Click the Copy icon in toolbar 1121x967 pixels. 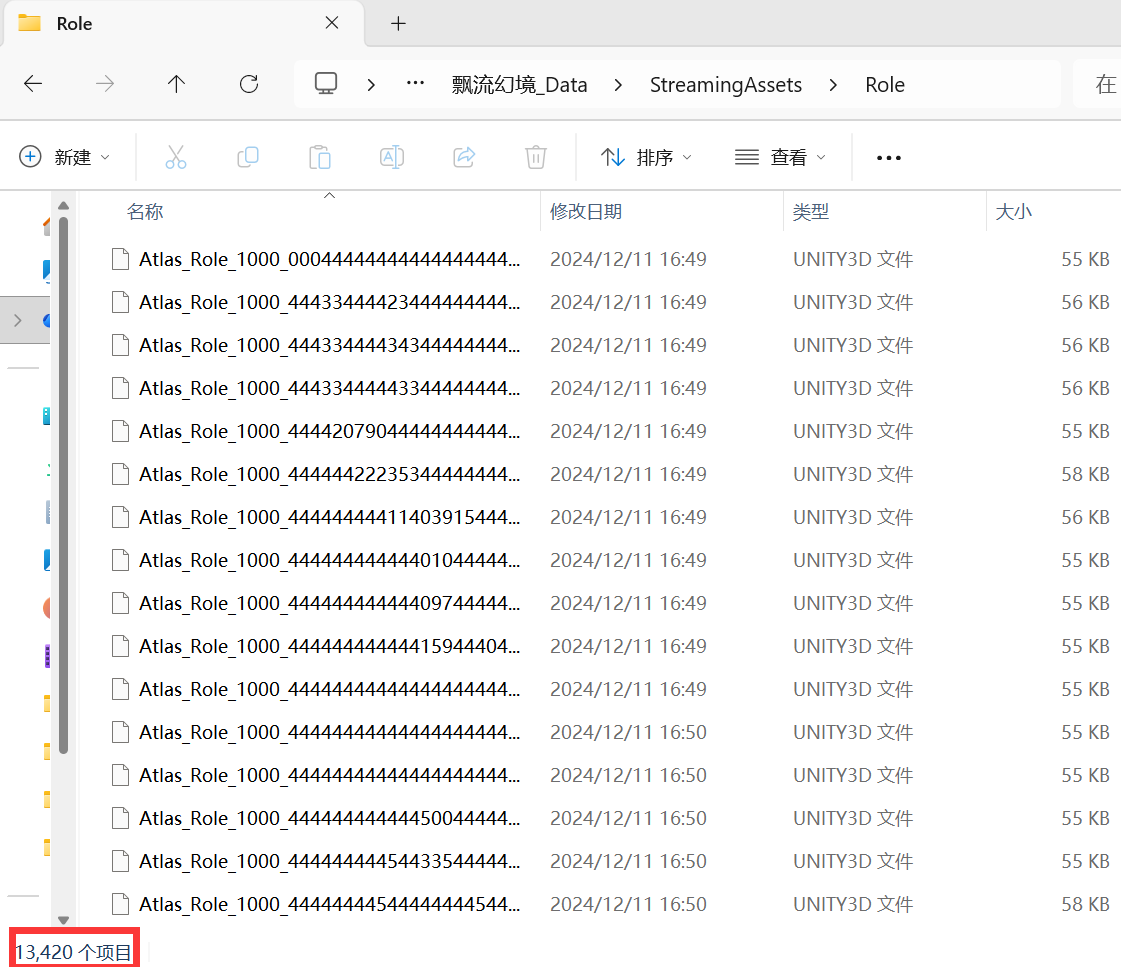[248, 157]
